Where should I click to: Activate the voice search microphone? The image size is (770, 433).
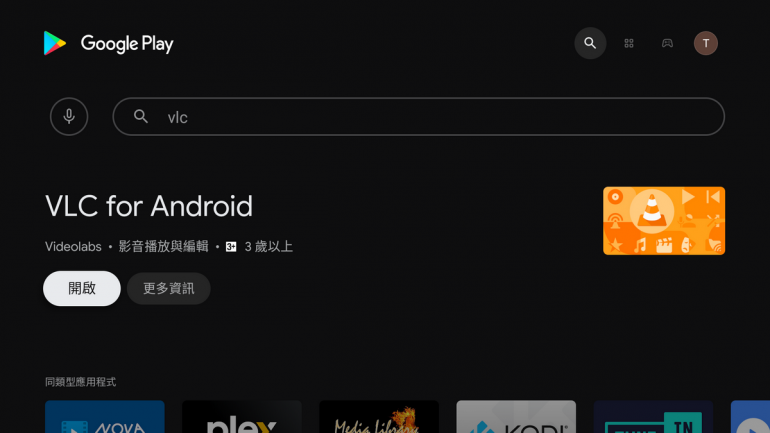coord(69,116)
